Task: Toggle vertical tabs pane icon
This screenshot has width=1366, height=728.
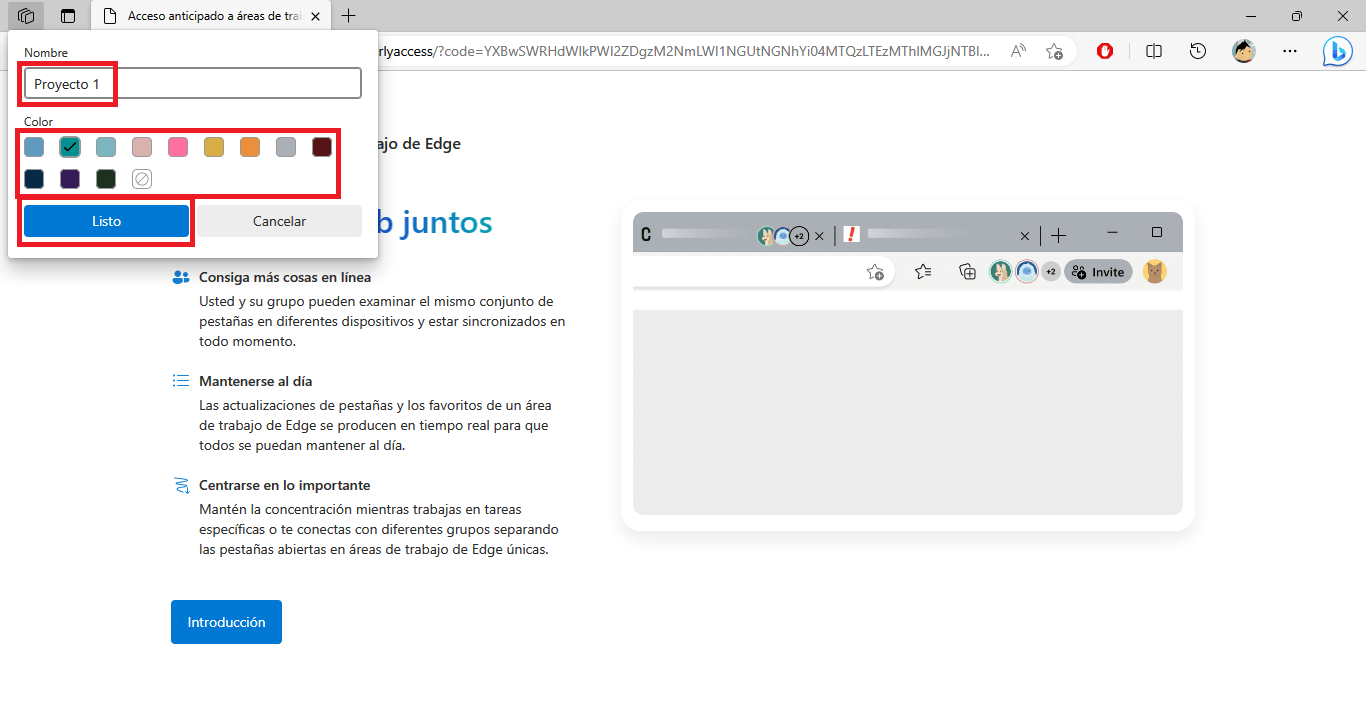Action: pyautogui.click(x=68, y=16)
